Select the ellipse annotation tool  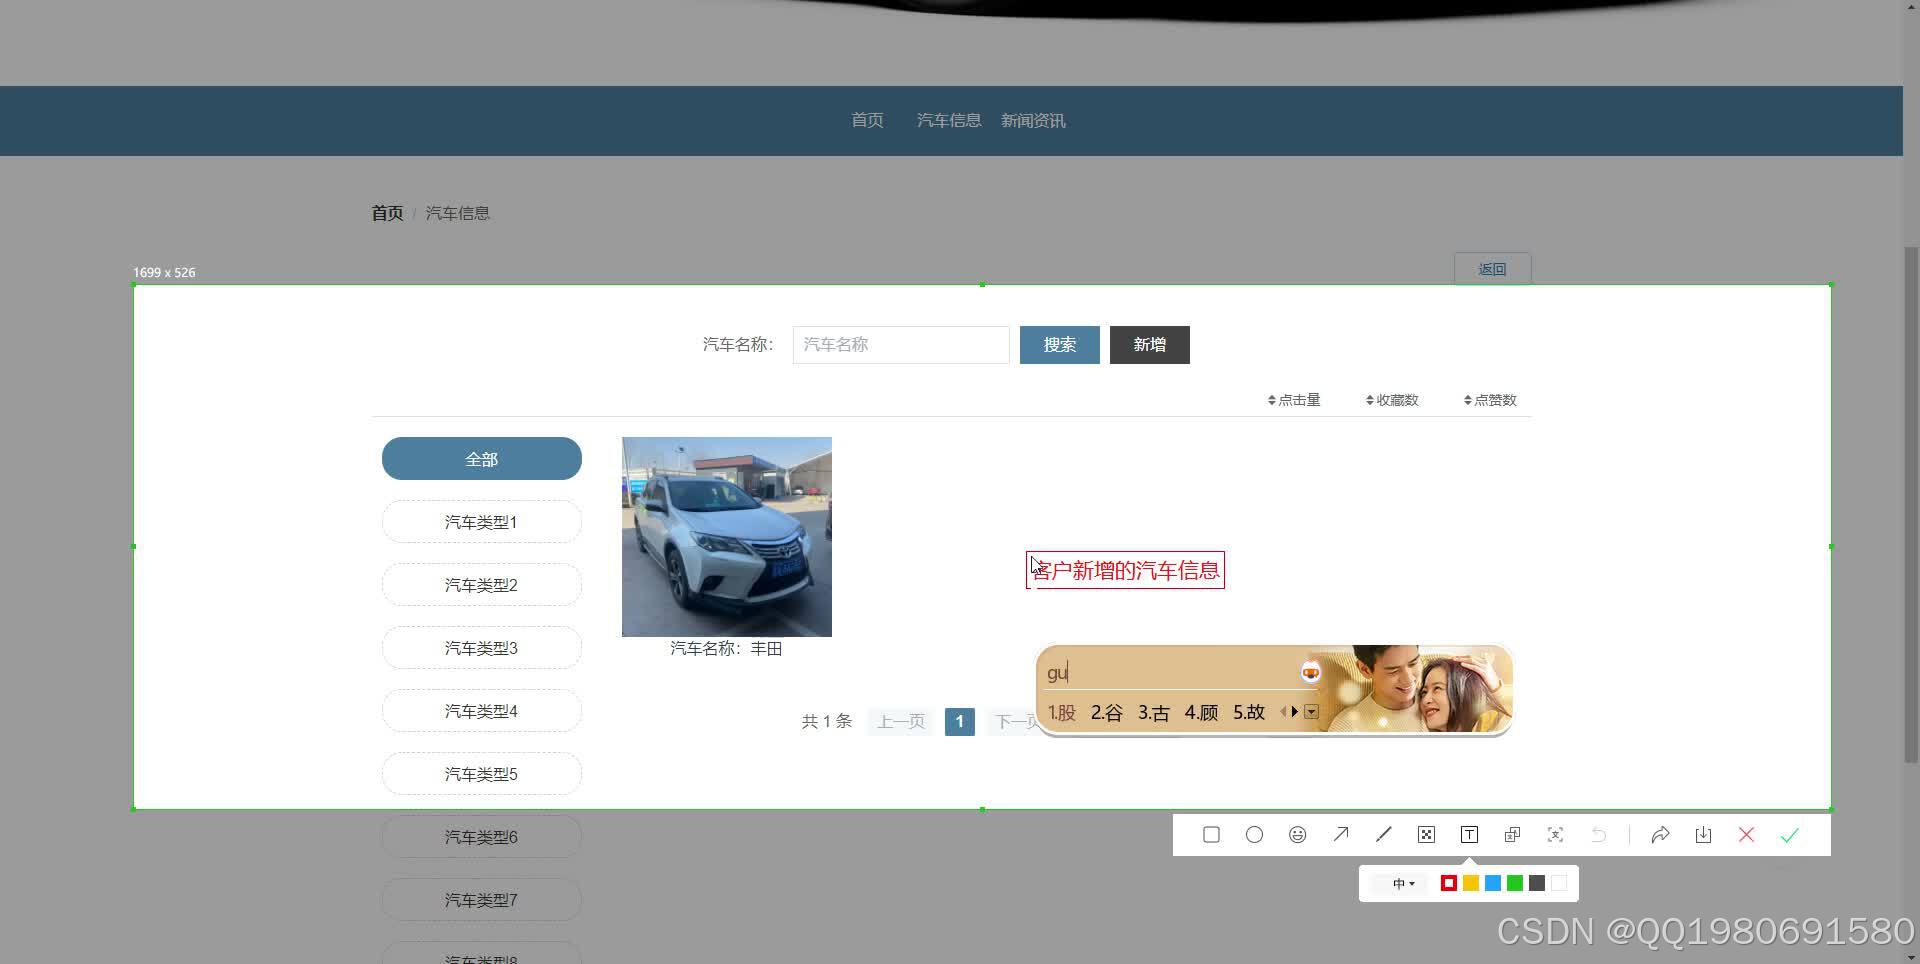tap(1254, 835)
